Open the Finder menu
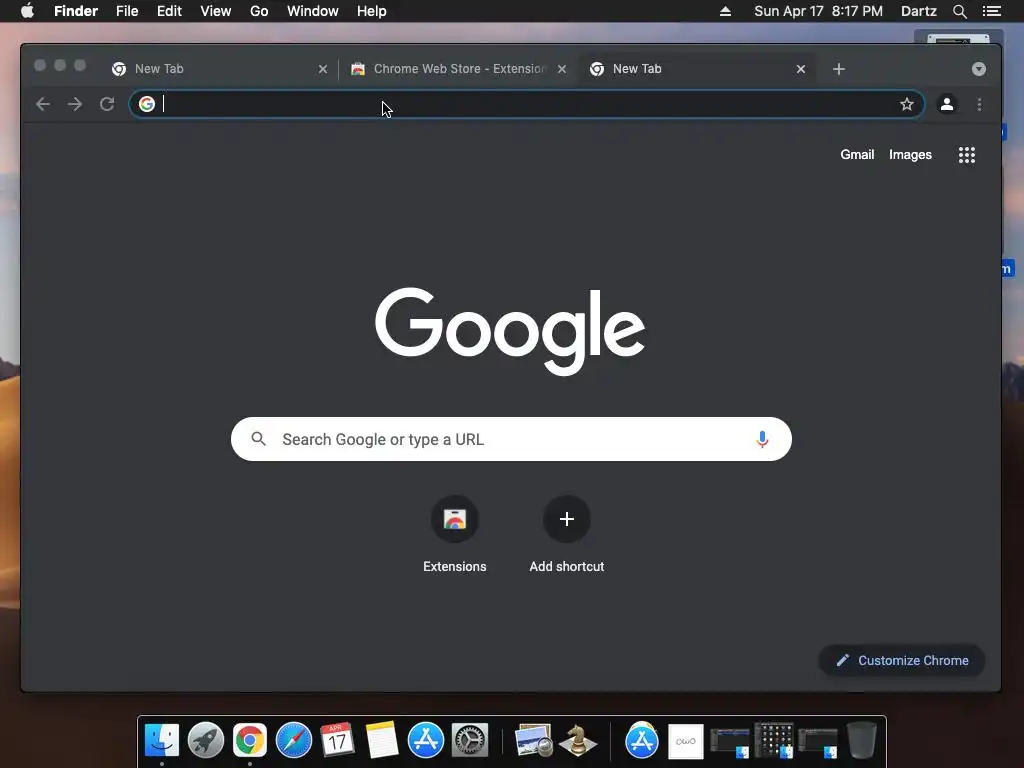This screenshot has height=768, width=1024. (76, 11)
